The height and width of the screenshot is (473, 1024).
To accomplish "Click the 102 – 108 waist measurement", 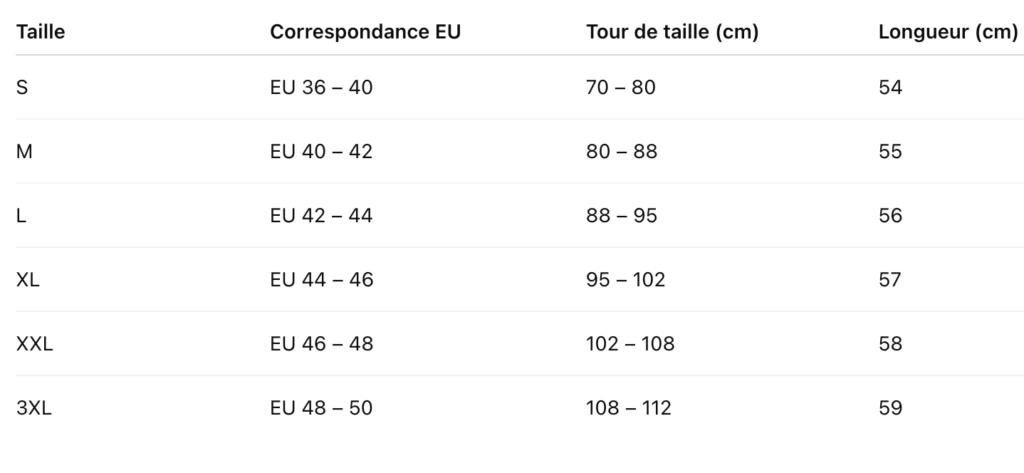I will pos(630,343).
